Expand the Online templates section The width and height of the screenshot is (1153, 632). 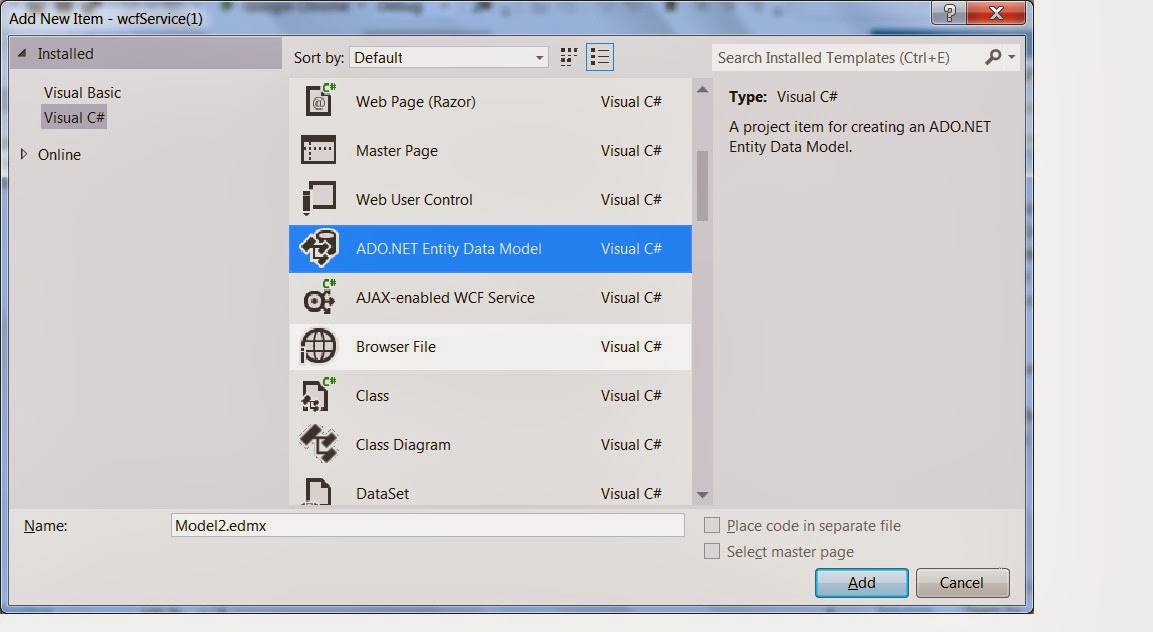point(24,154)
